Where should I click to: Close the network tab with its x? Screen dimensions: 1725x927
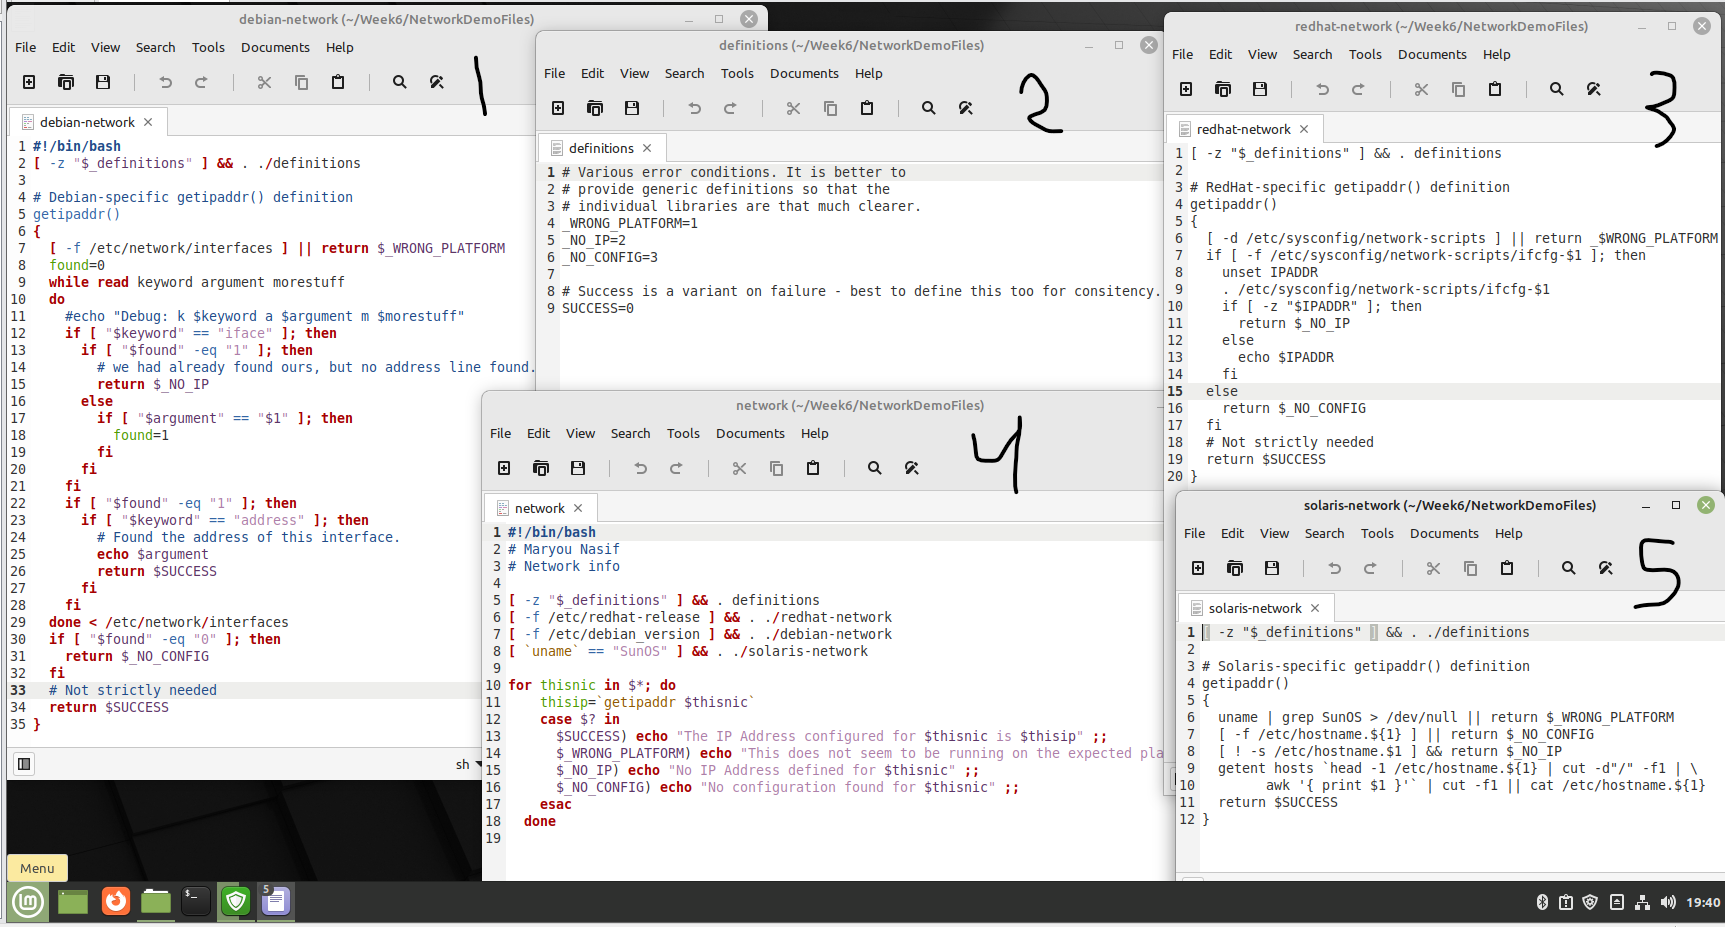pos(578,507)
